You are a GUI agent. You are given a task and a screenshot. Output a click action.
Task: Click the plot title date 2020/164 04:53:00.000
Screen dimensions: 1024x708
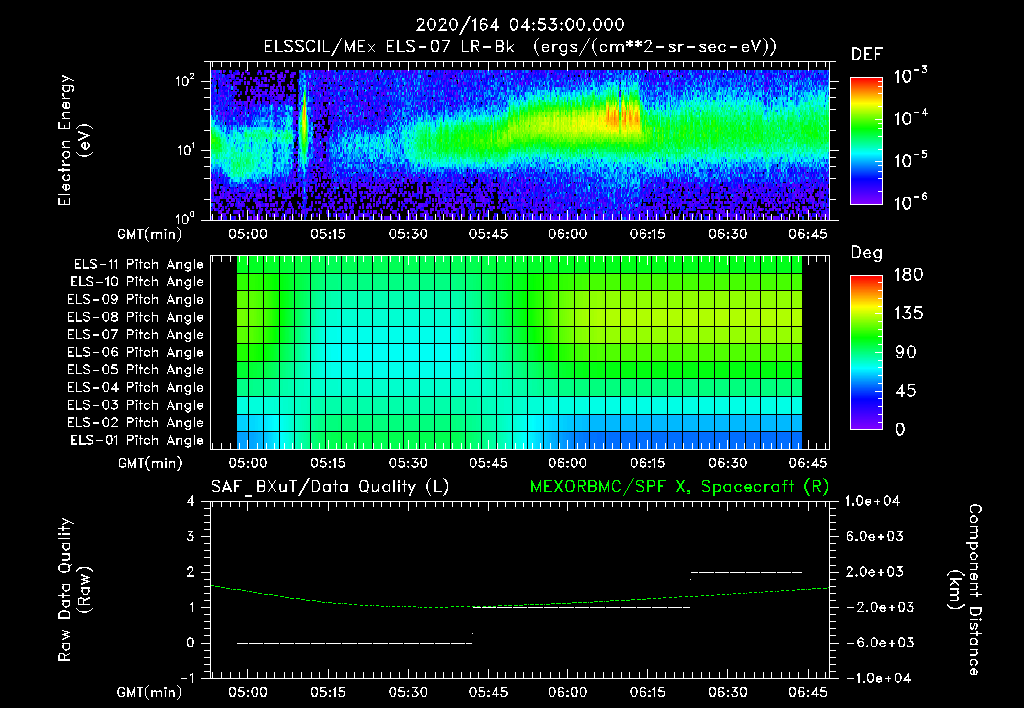(520, 25)
